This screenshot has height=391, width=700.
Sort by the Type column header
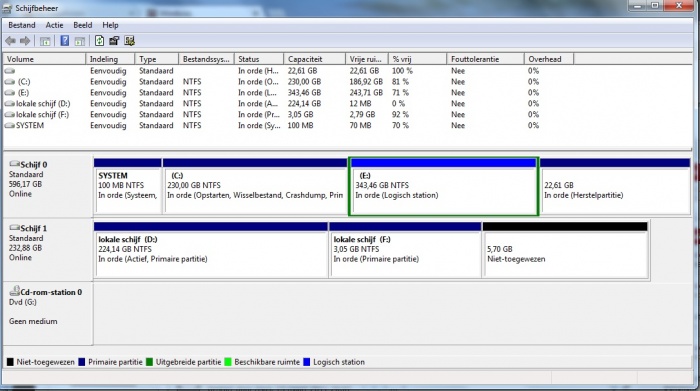[x=156, y=59]
